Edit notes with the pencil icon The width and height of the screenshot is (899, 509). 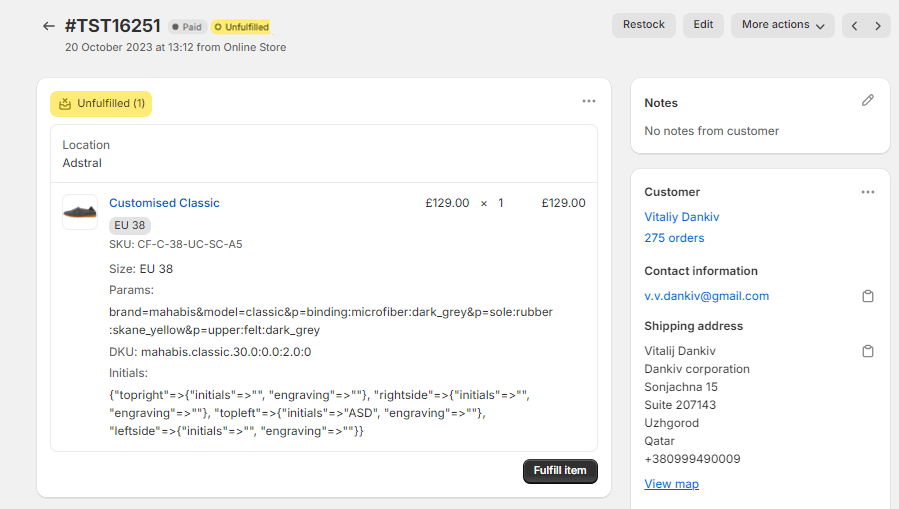(867, 100)
